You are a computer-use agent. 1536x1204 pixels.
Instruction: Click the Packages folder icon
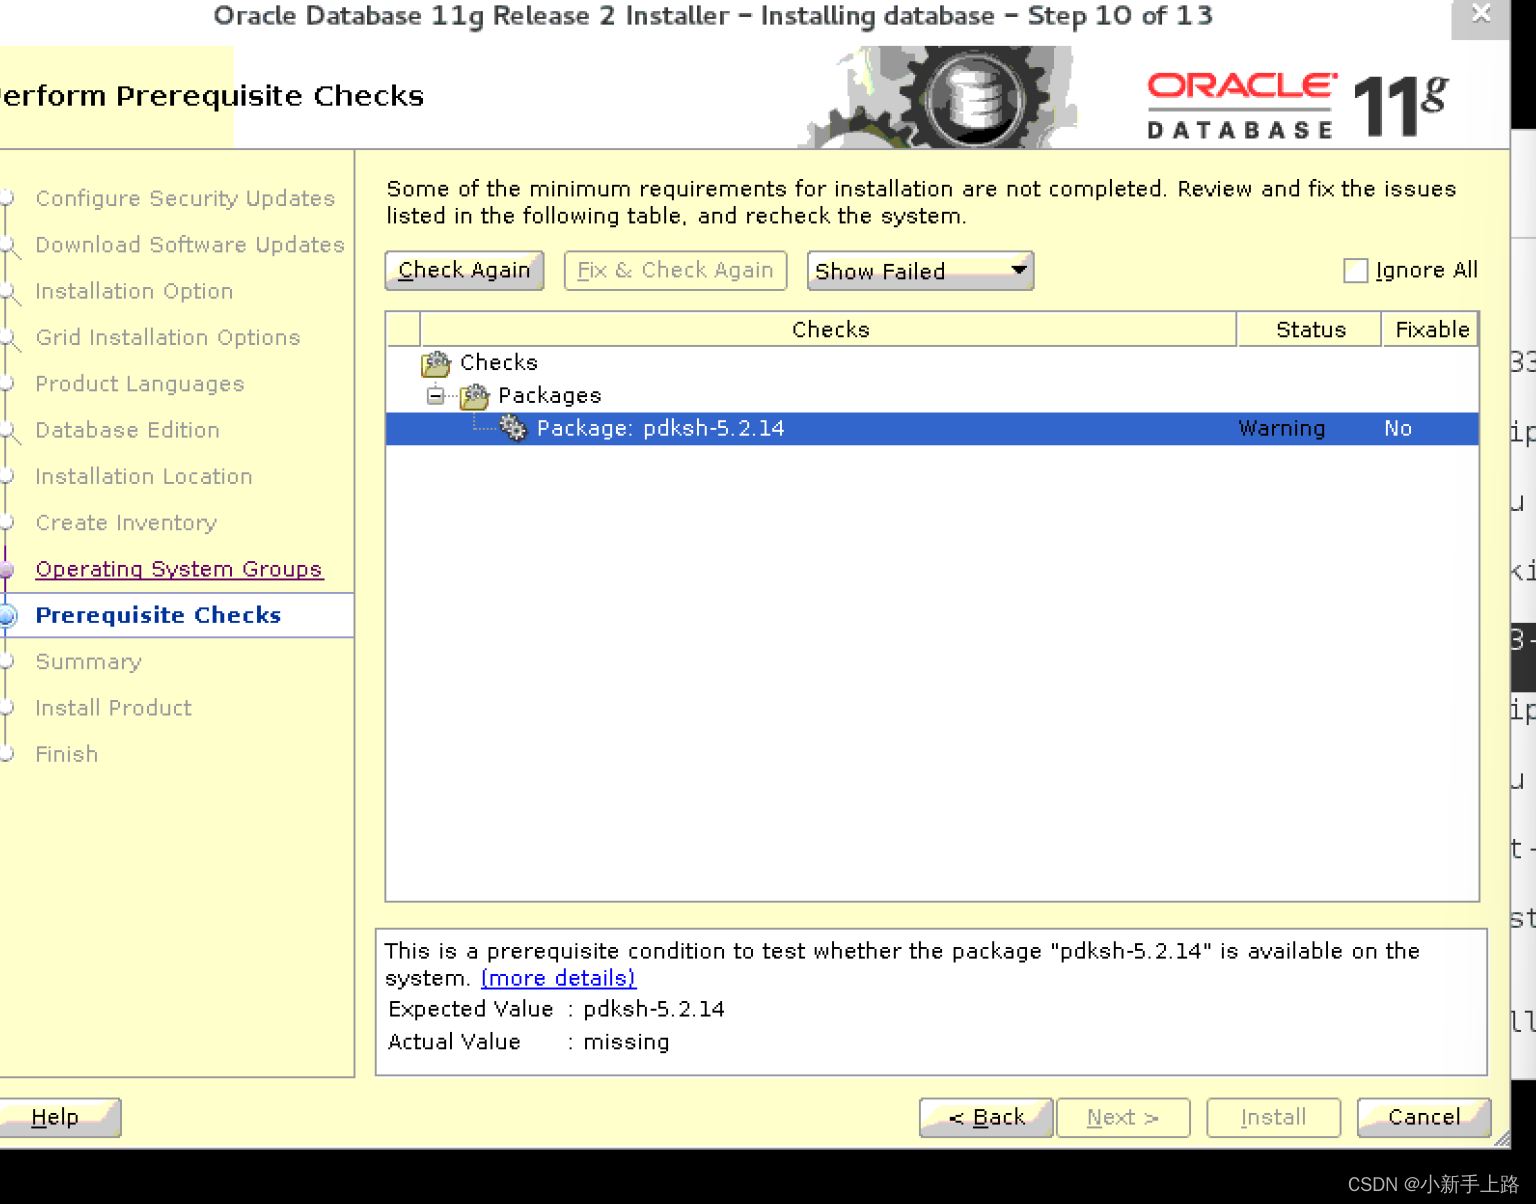[475, 396]
